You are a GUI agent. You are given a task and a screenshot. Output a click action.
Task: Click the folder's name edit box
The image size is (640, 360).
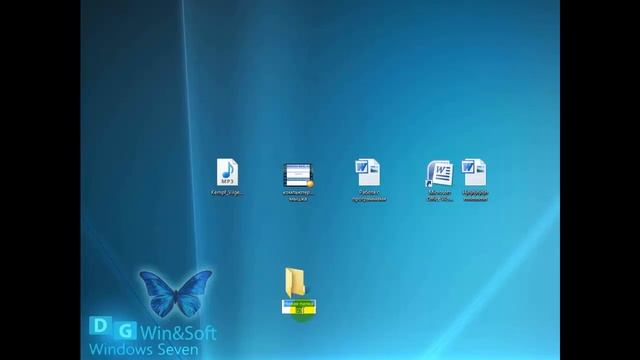pyautogui.click(x=299, y=307)
